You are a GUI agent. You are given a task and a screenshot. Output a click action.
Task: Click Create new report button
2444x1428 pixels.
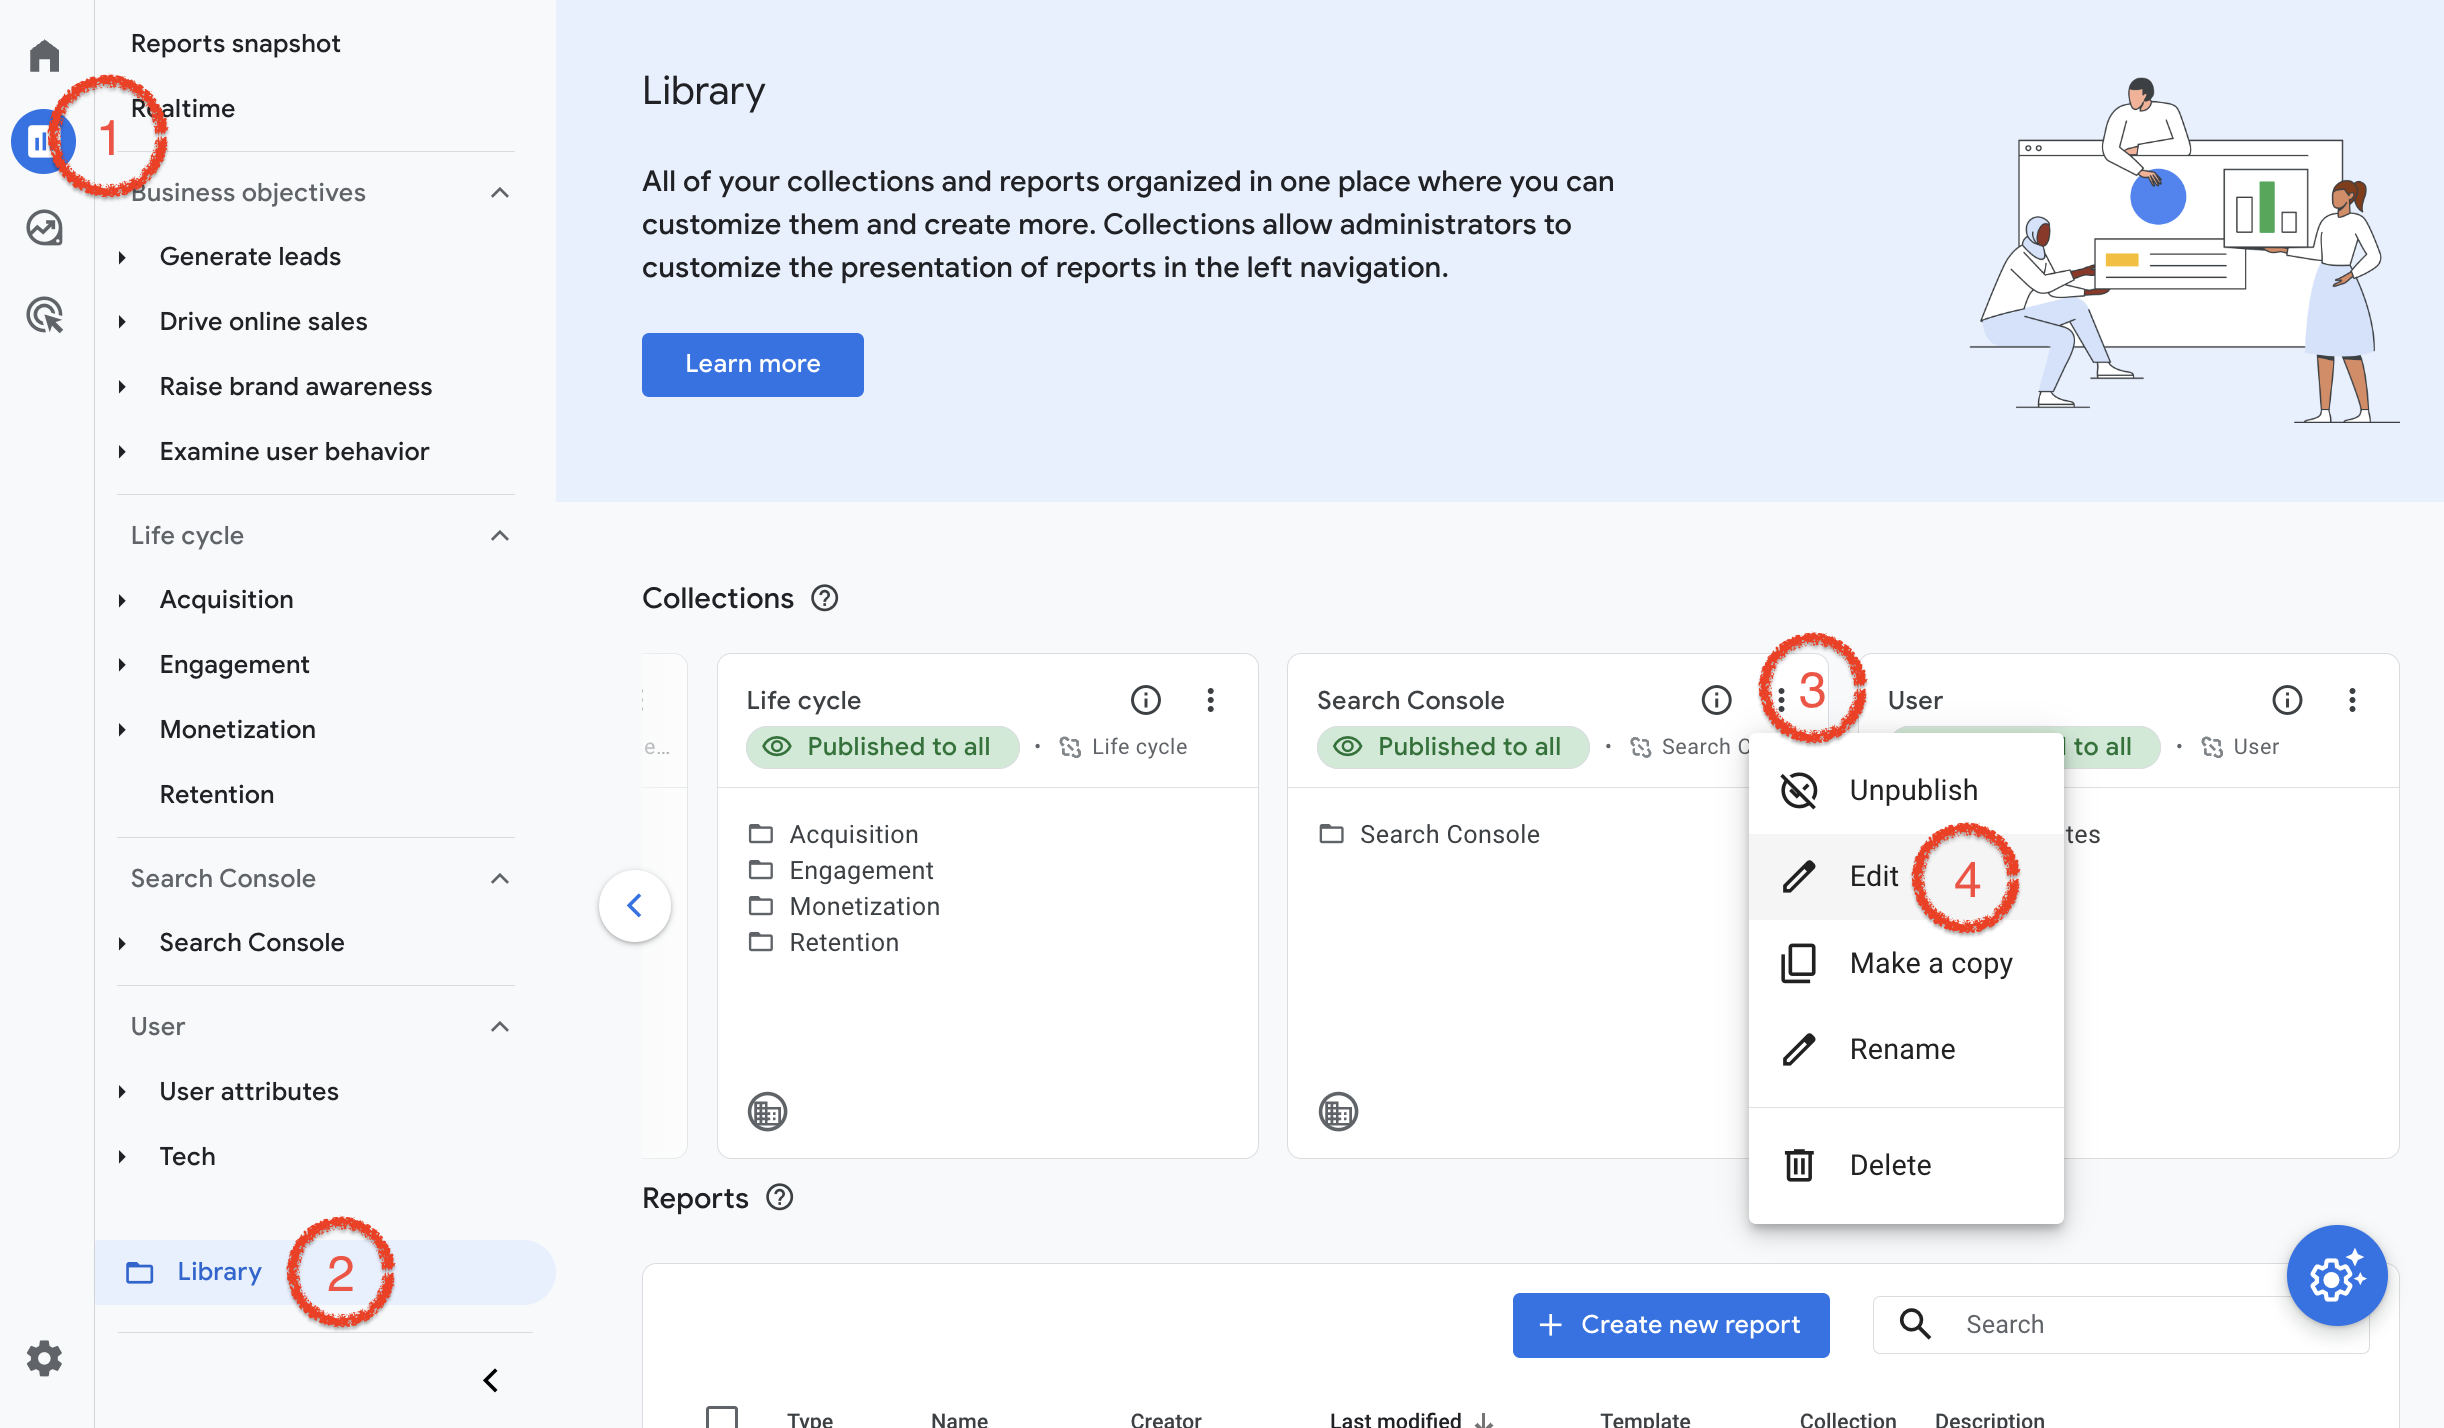click(1671, 1325)
